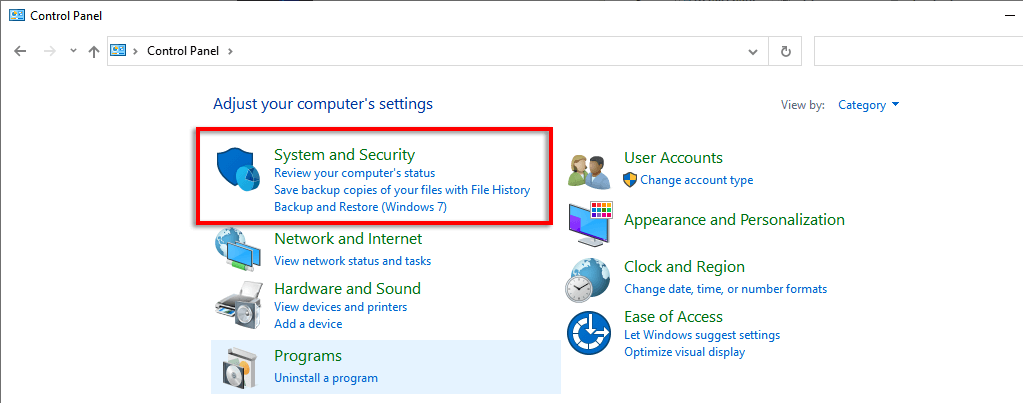Image resolution: width=1023 pixels, height=403 pixels.
Task: Click the Control Panel search box
Action: (x=915, y=51)
